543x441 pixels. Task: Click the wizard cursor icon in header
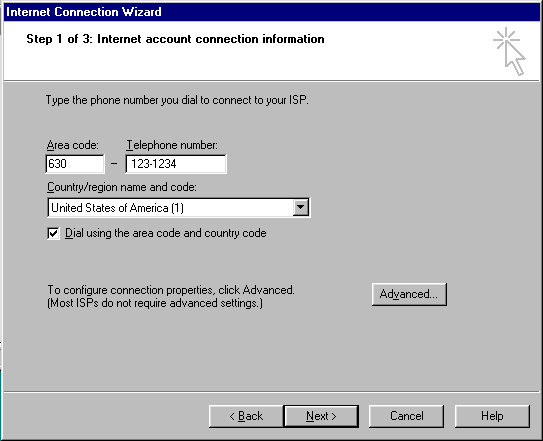(x=509, y=51)
